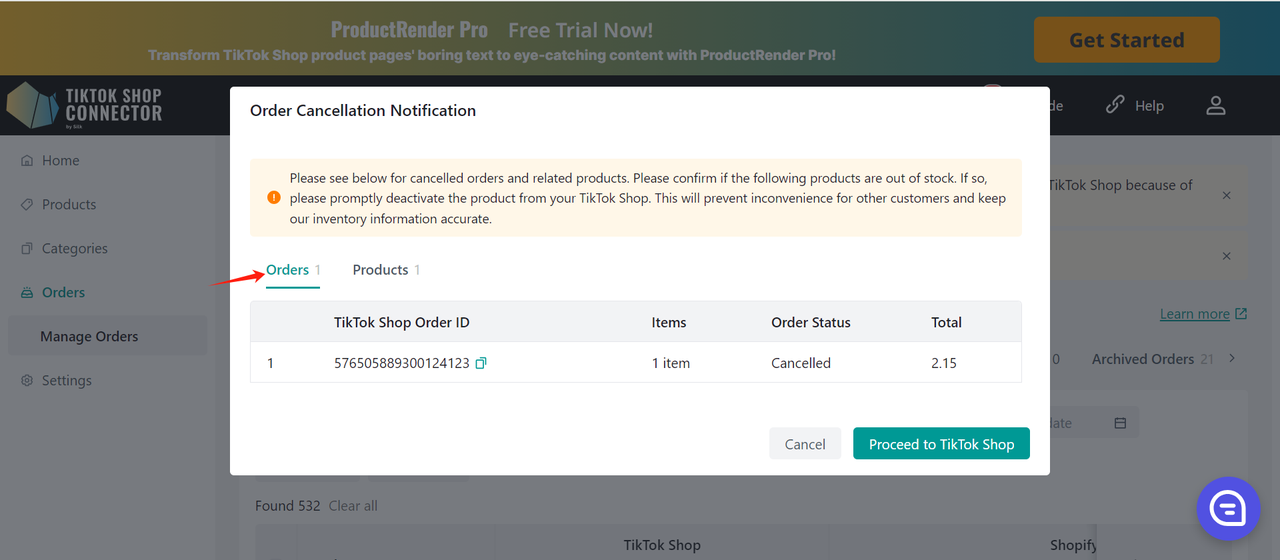This screenshot has width=1280, height=560.
Task: Open the chat support widget
Action: (1228, 509)
